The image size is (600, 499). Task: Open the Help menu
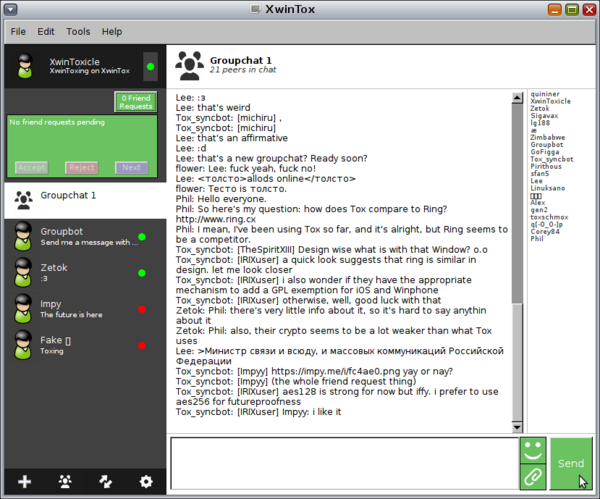coord(112,31)
